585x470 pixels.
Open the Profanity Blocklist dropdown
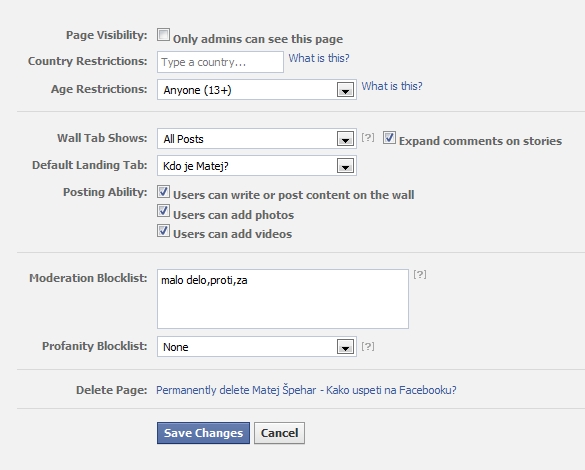point(257,347)
